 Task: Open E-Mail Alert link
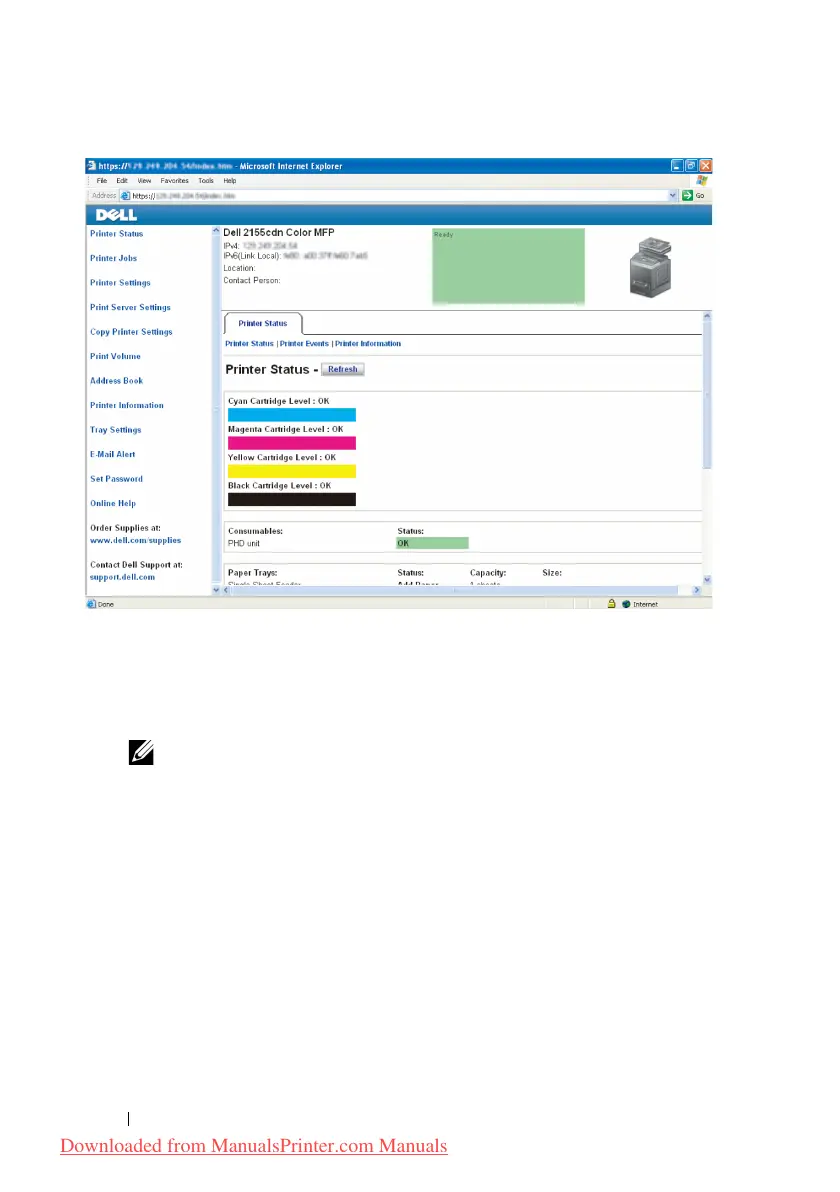[x=113, y=454]
